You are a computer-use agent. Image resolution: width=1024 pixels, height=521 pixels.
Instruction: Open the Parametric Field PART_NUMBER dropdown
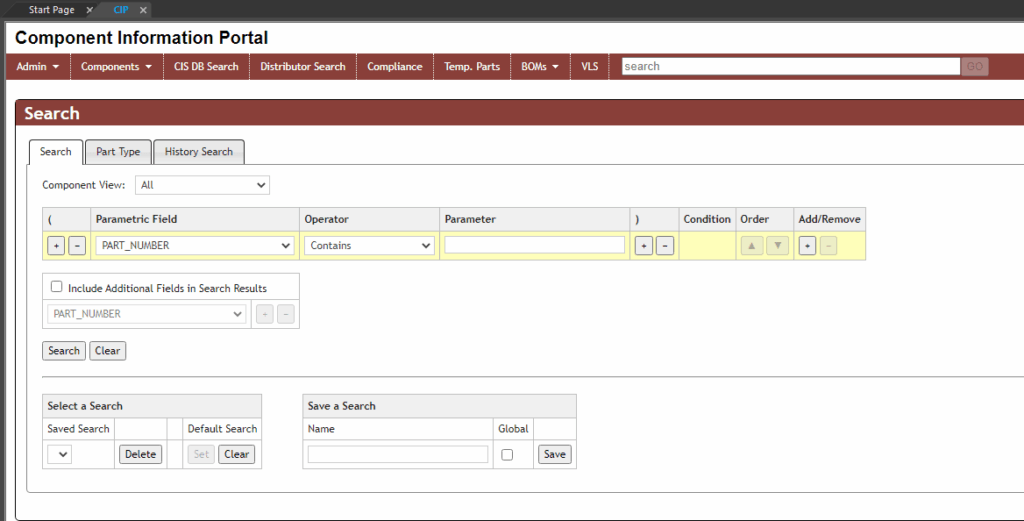pos(195,245)
